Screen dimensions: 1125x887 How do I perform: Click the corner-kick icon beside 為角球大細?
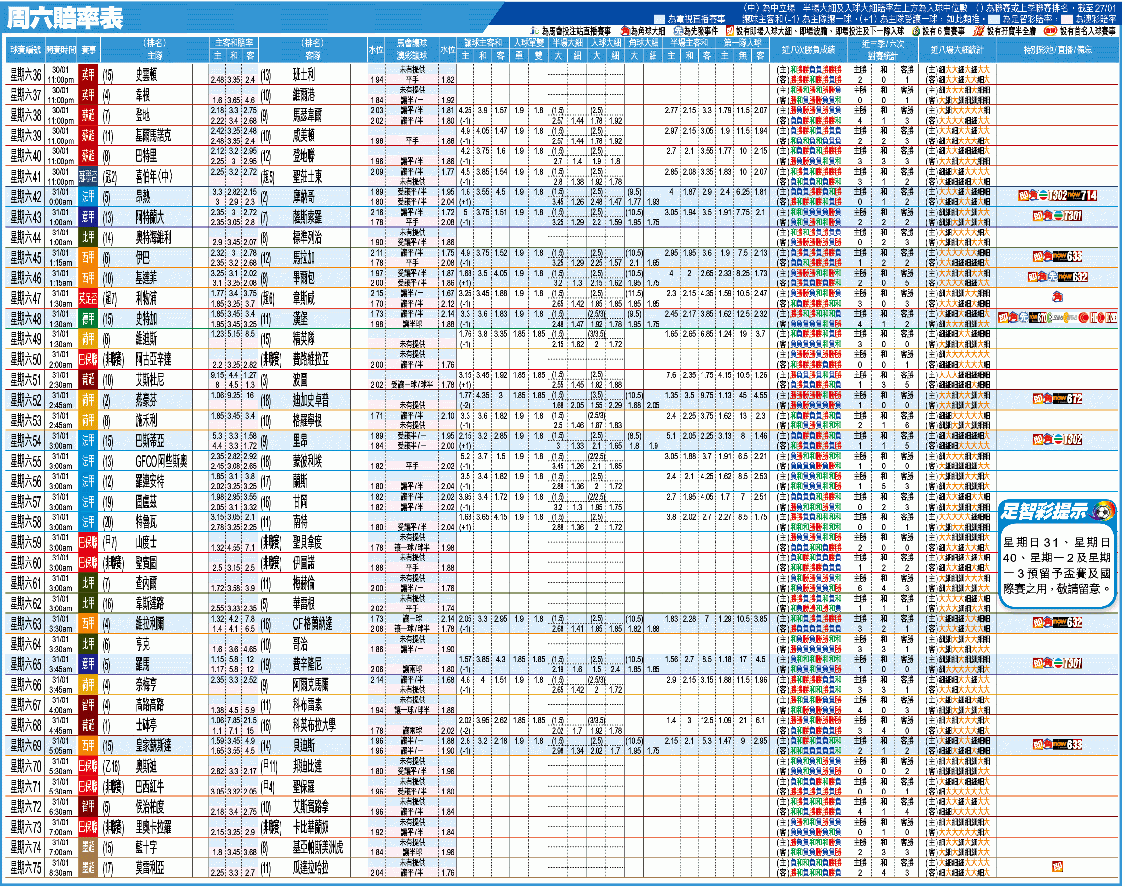tap(624, 31)
